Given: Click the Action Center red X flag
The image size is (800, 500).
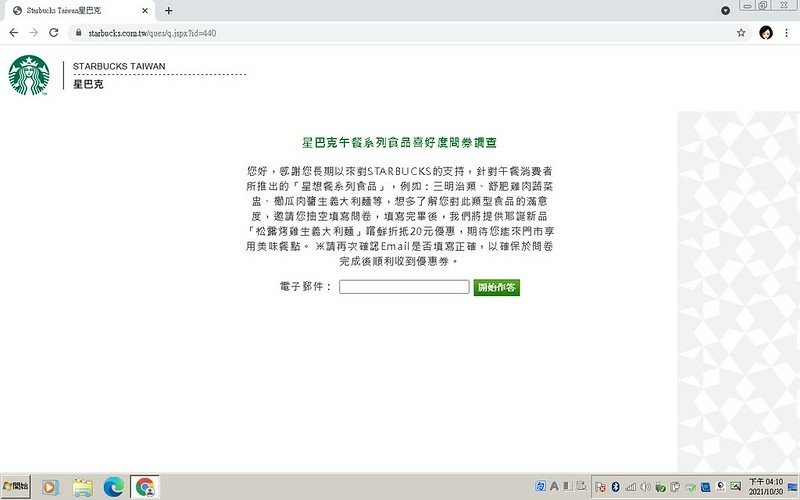Looking at the screenshot, I should coord(601,487).
